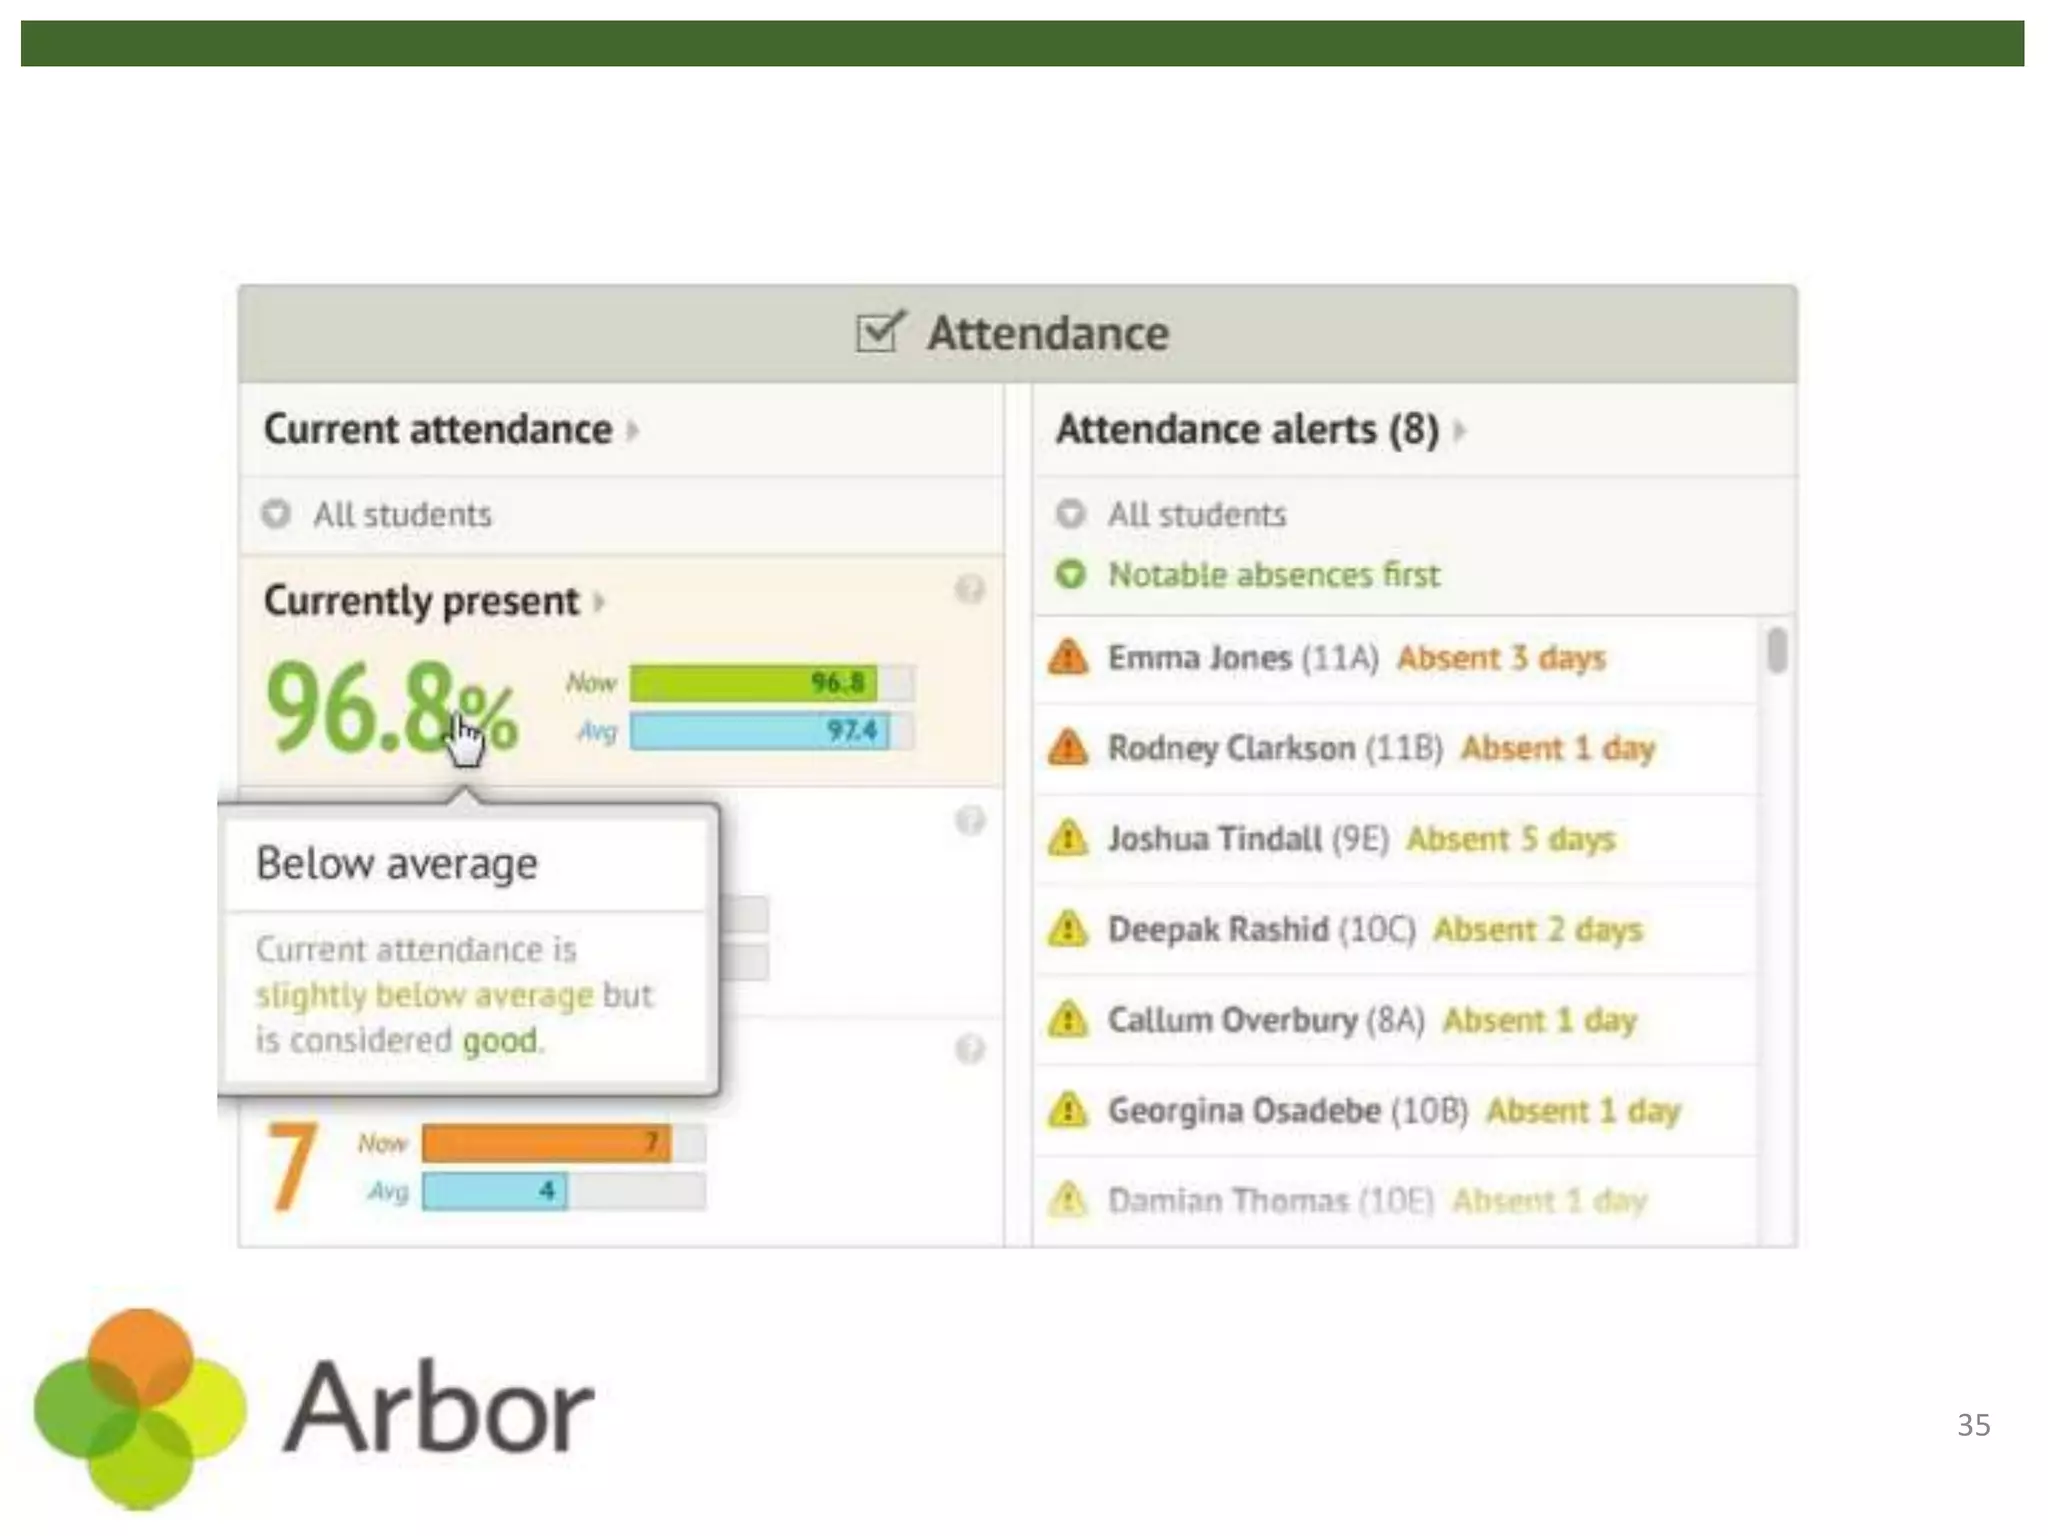Screen dimensions: 2048x1536
Task: Click the warning icon beside Callum Overbury
Action: click(x=1068, y=1020)
